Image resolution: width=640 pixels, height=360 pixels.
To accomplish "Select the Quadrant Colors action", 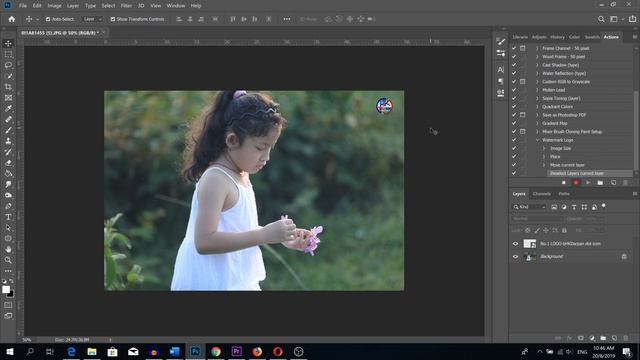I will tap(558, 107).
